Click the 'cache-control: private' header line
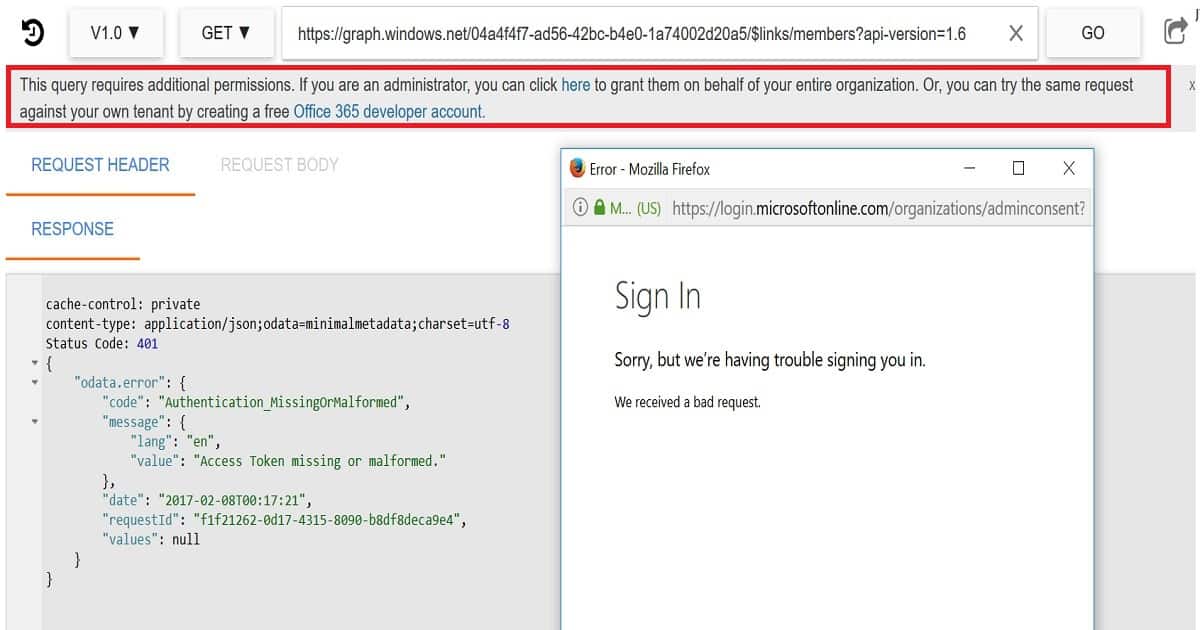 click(x=123, y=304)
